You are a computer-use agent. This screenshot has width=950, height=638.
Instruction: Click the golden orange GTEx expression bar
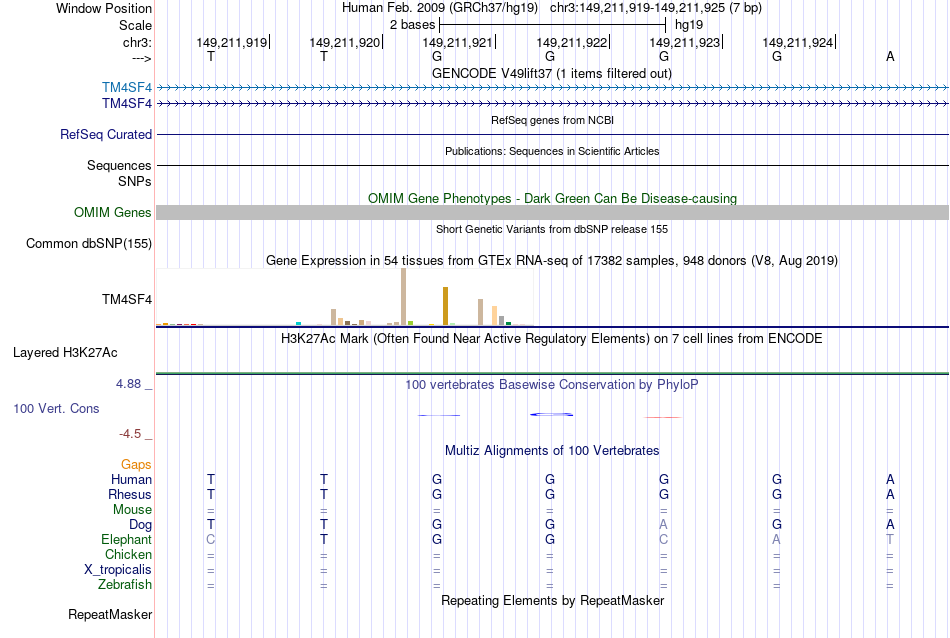445,306
